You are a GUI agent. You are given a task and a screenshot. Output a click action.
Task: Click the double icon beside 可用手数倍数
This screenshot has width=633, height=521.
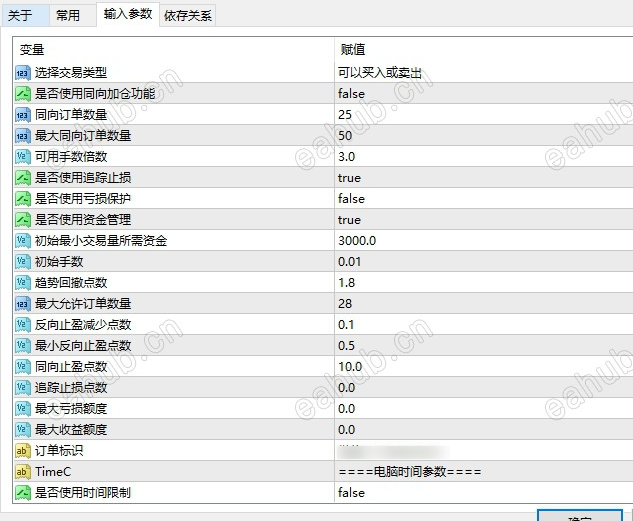coord(23,157)
